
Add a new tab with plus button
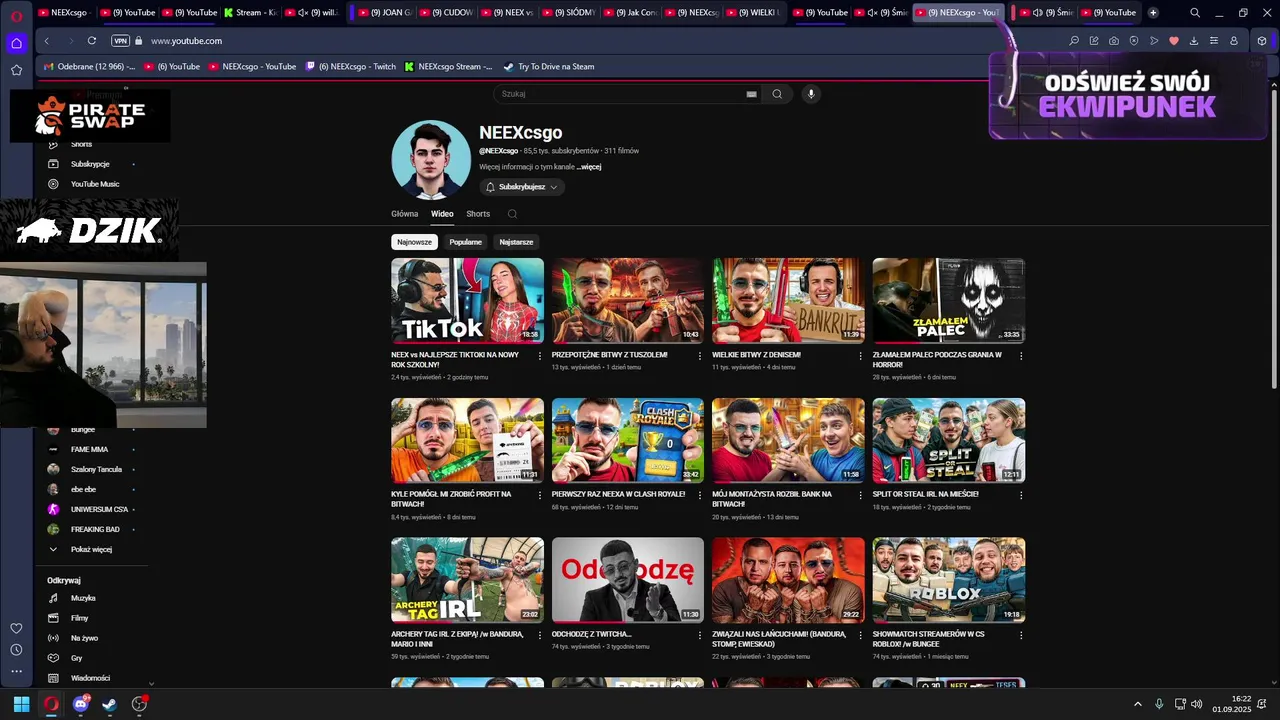(1153, 13)
